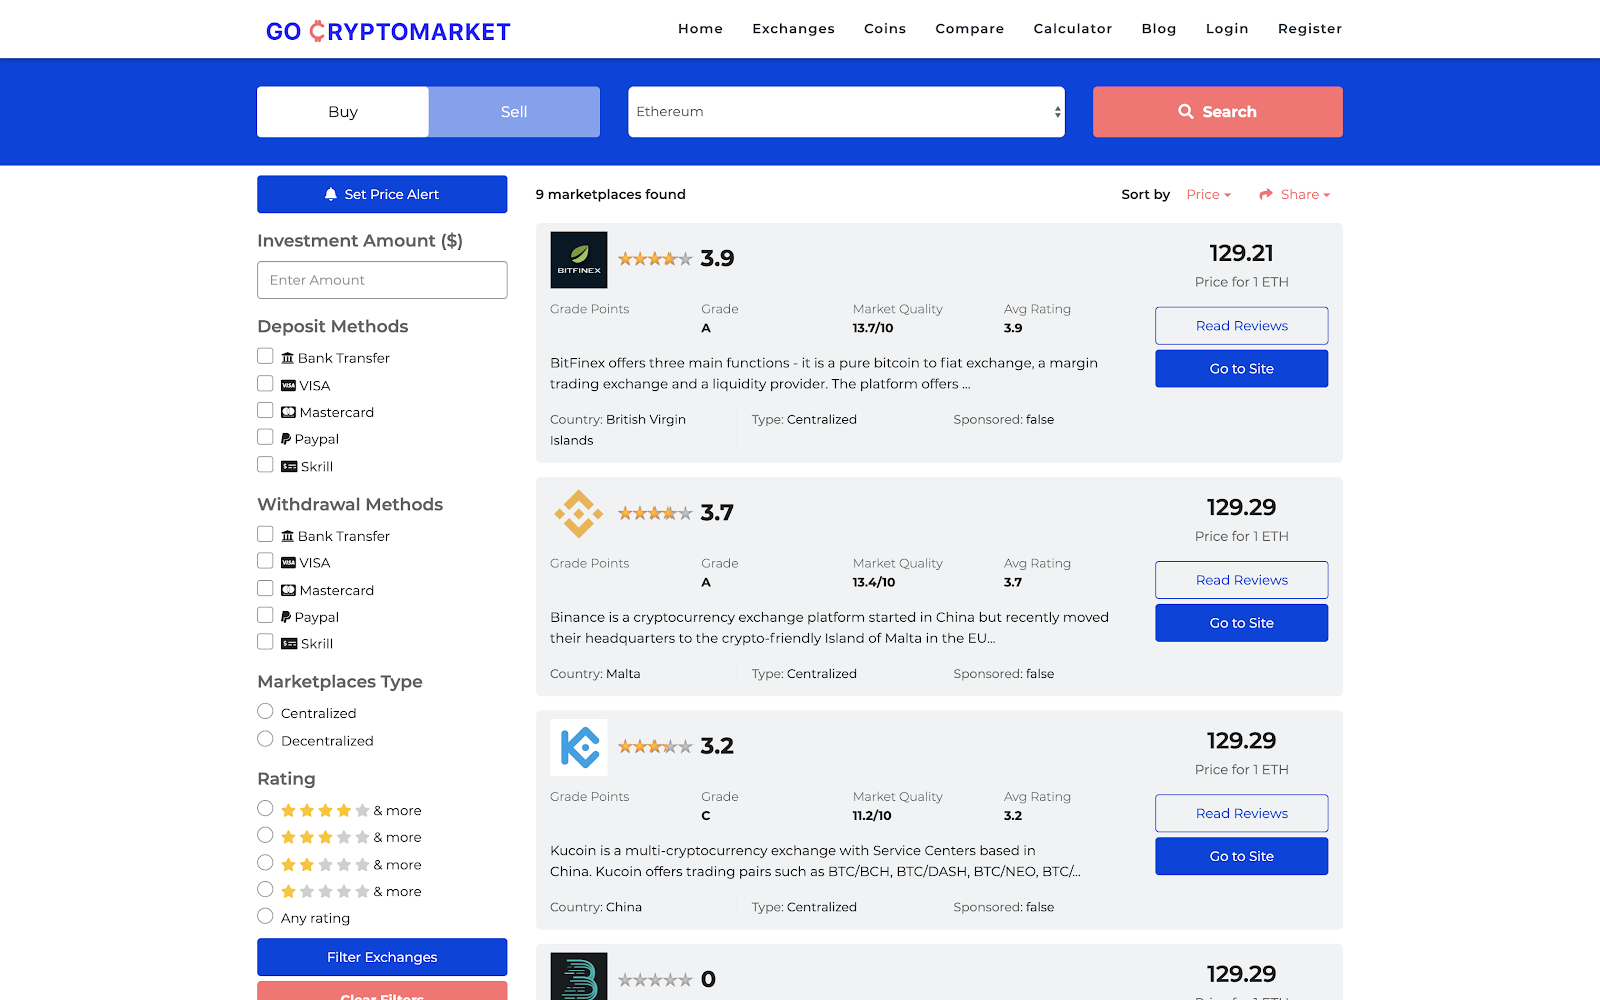Click the Mastercard icon under Withdrawal Methods
The height and width of the screenshot is (1000, 1600).
pos(289,590)
